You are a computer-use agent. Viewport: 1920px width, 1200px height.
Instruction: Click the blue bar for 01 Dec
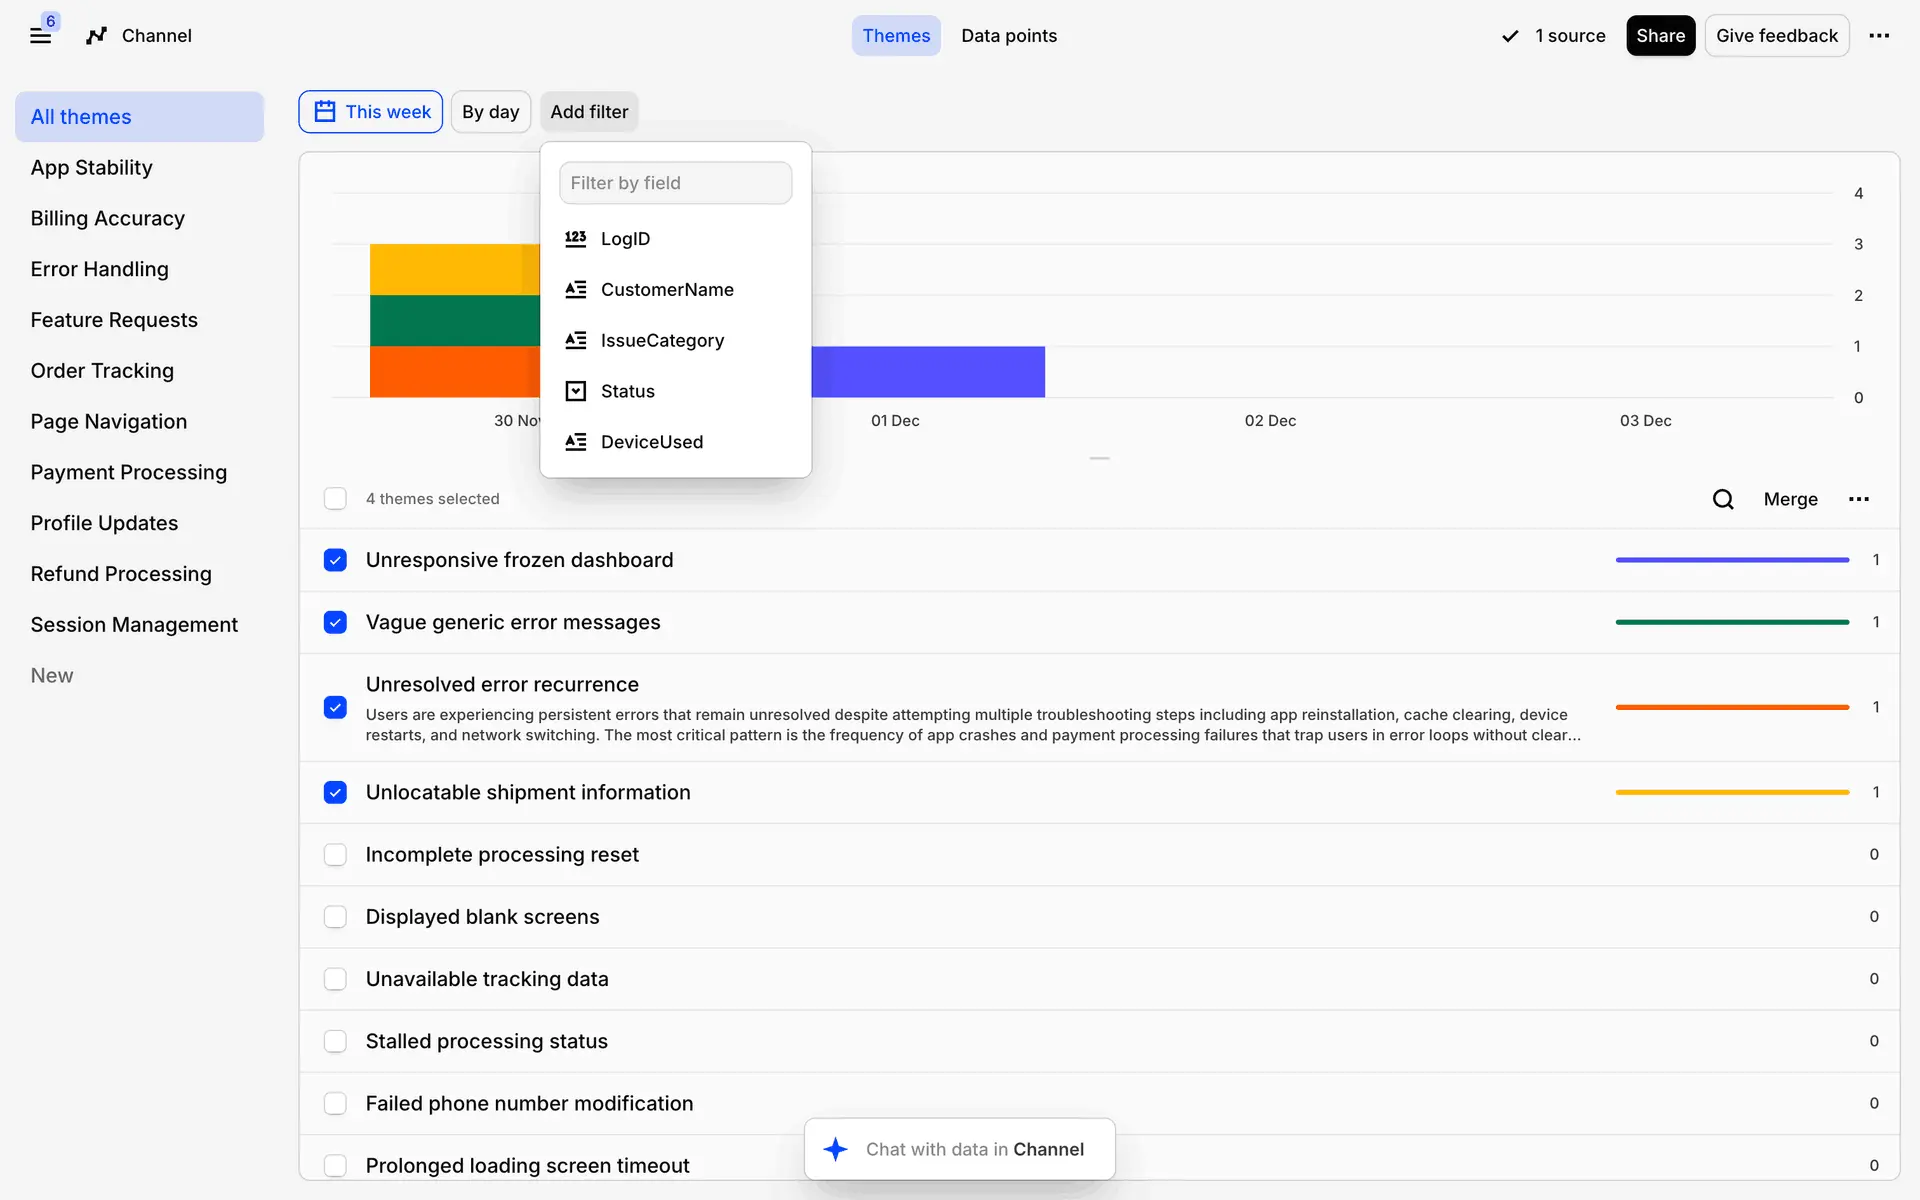(x=928, y=372)
